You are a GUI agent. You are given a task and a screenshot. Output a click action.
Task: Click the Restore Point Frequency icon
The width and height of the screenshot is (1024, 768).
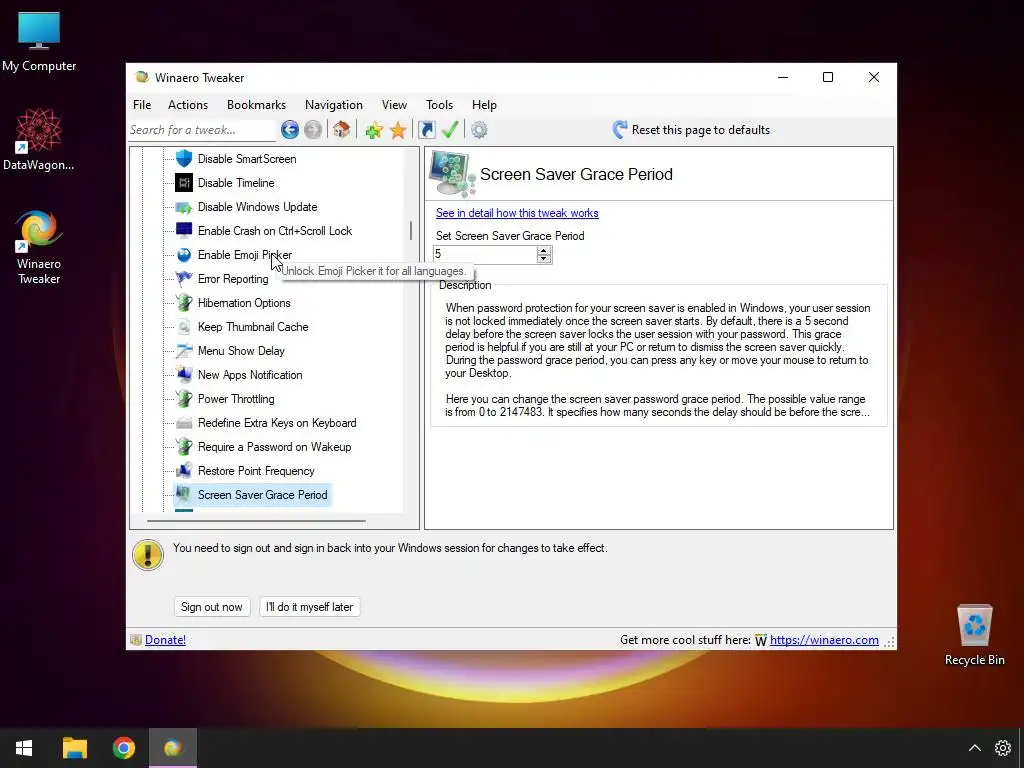[x=184, y=471]
